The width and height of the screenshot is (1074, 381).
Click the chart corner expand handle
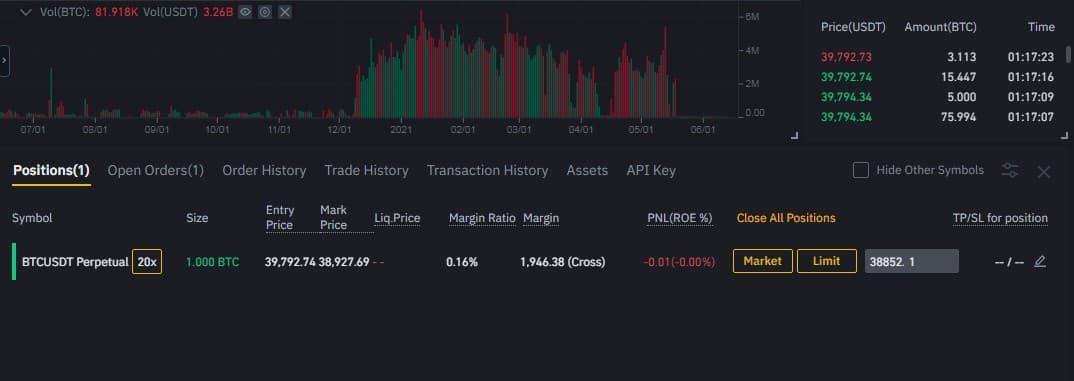[x=795, y=136]
